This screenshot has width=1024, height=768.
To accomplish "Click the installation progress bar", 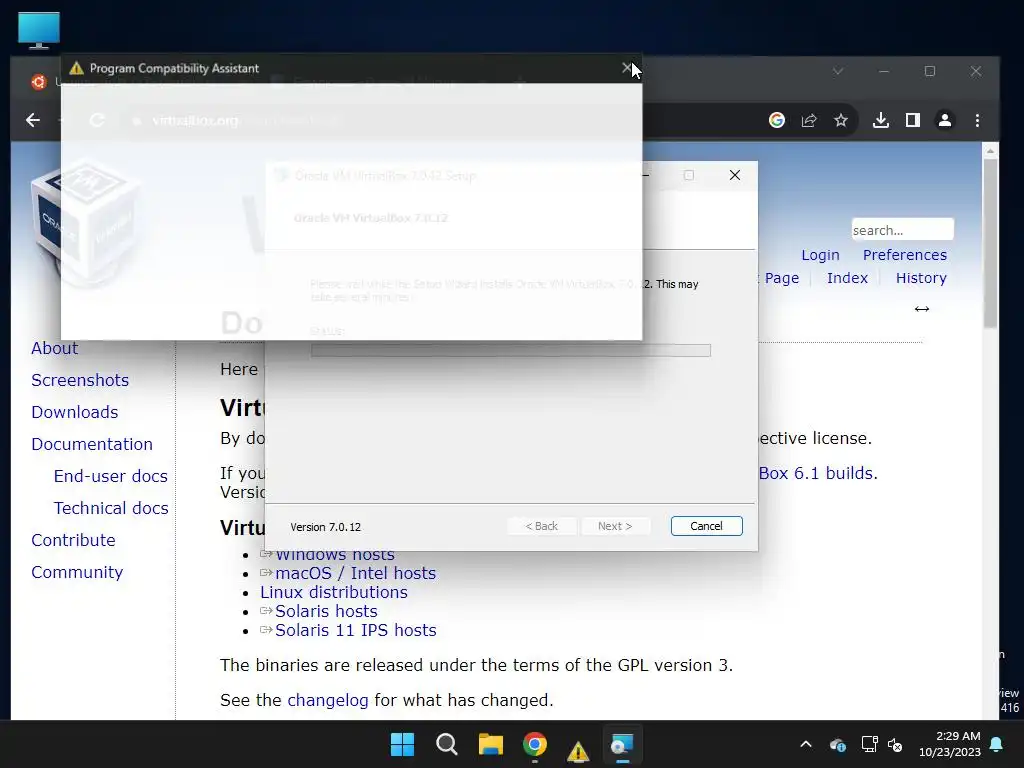I will click(511, 351).
